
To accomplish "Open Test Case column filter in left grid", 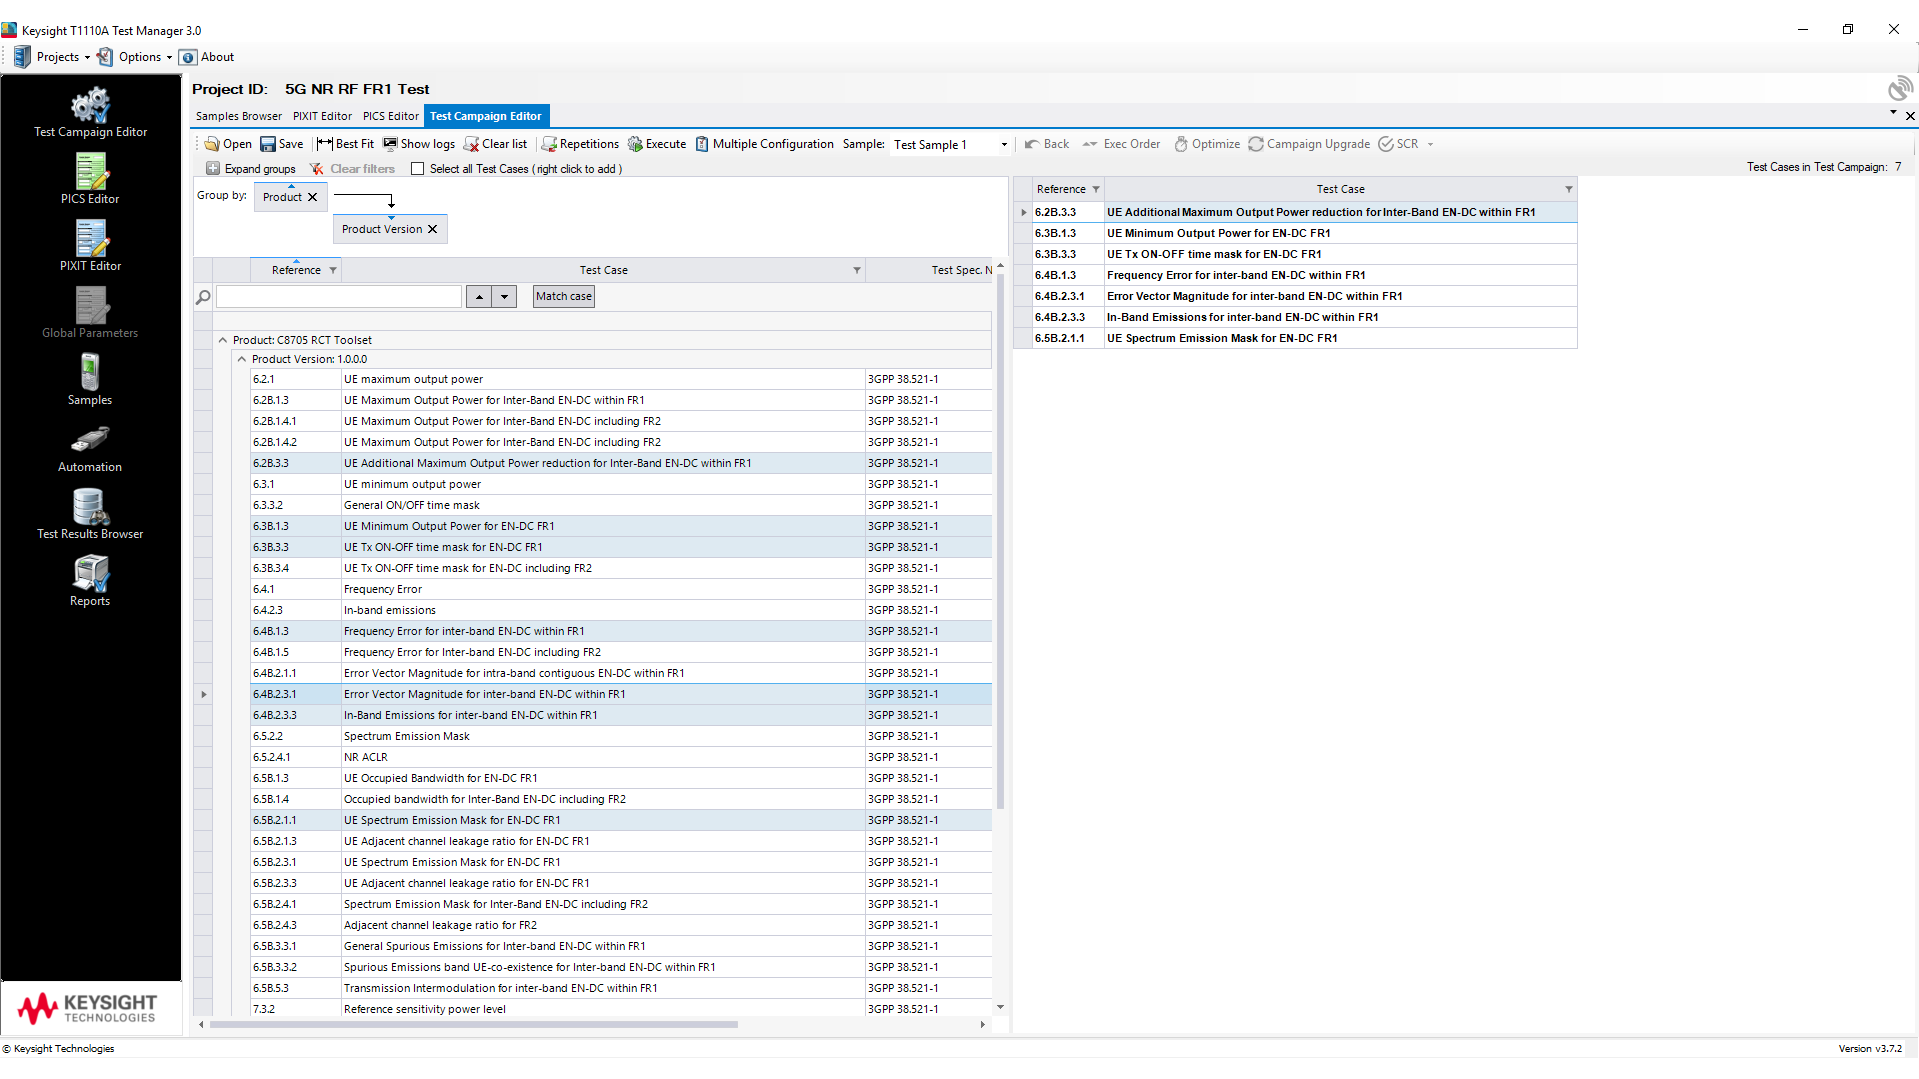I will point(857,270).
